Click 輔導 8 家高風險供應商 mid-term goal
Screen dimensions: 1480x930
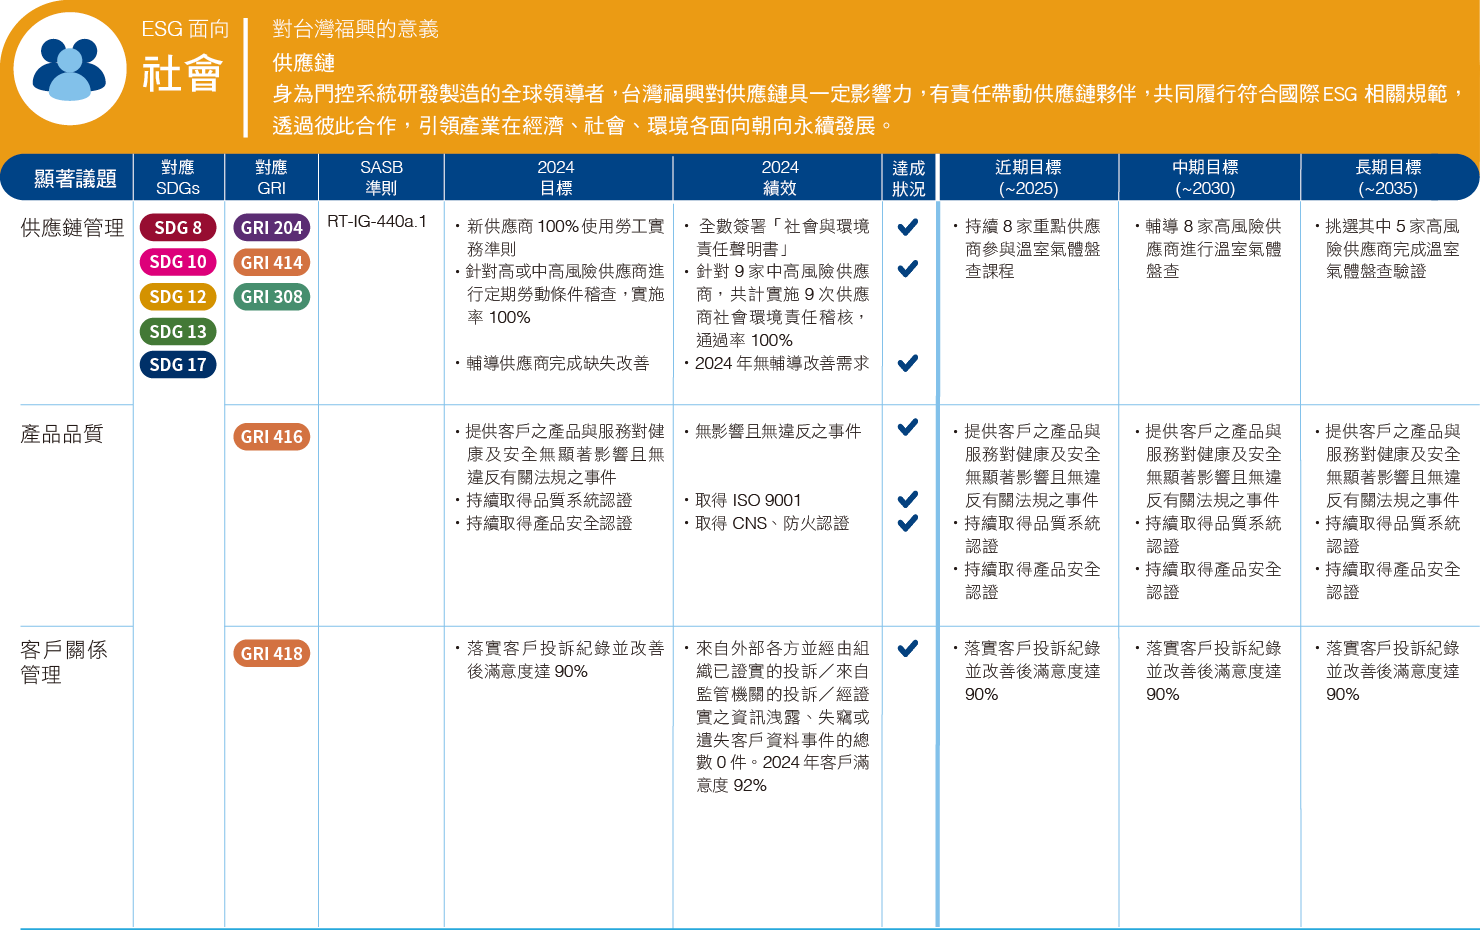(x=1209, y=249)
